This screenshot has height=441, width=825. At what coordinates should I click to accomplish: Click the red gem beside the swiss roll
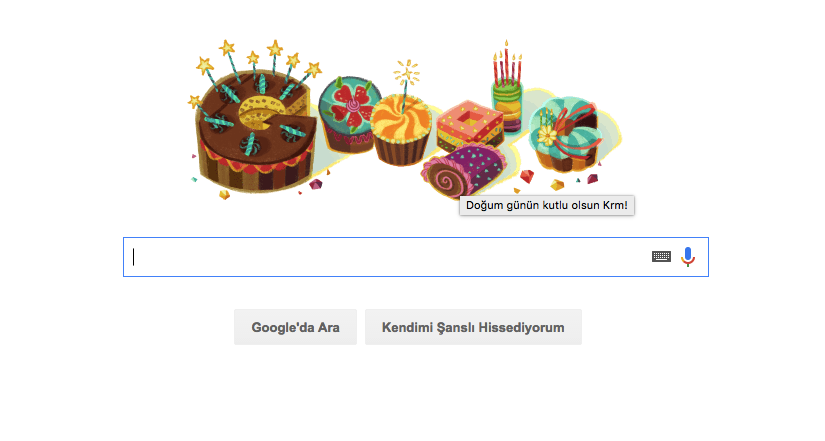[527, 176]
